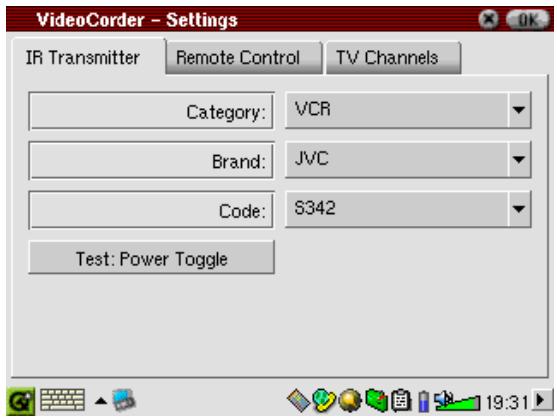Open the Brand dropdown showing JVC
The width and height of the screenshot is (557, 417).
[x=408, y=159]
